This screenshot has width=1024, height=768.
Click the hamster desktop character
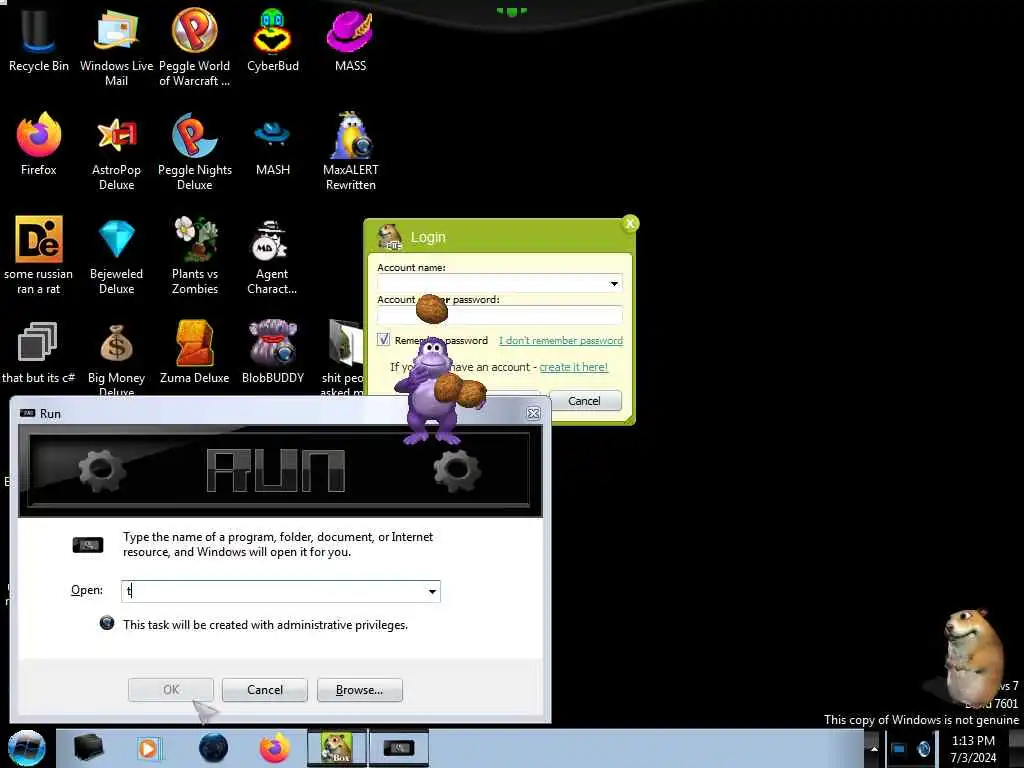click(x=973, y=656)
